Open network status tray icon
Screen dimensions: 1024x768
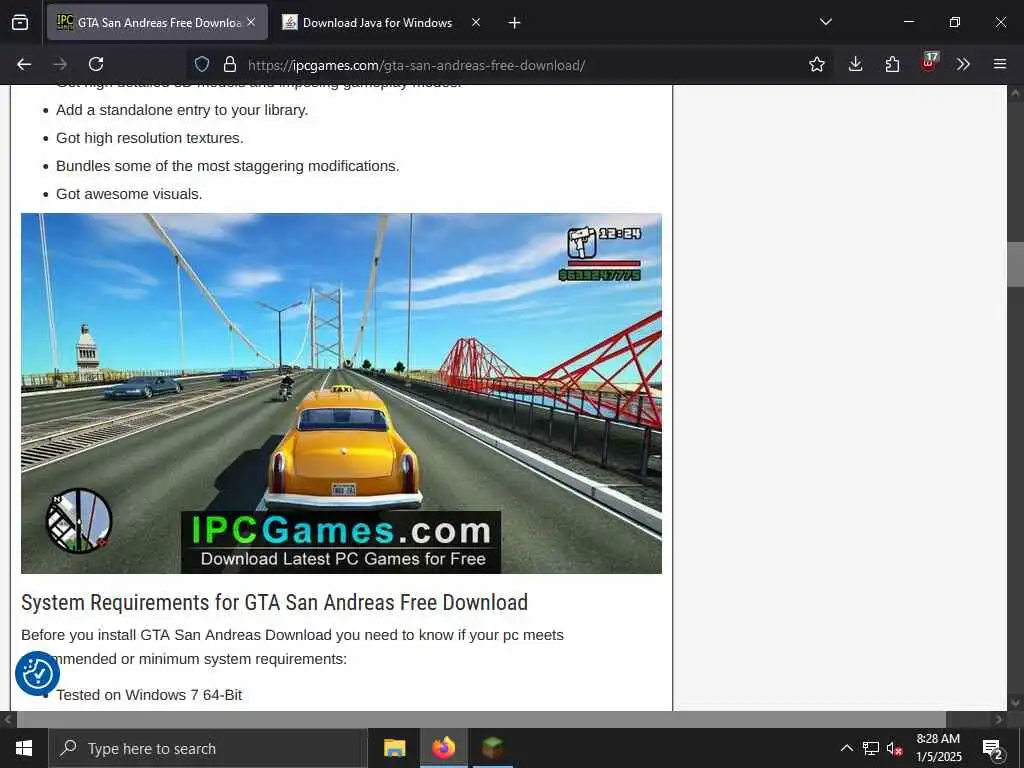click(871, 748)
